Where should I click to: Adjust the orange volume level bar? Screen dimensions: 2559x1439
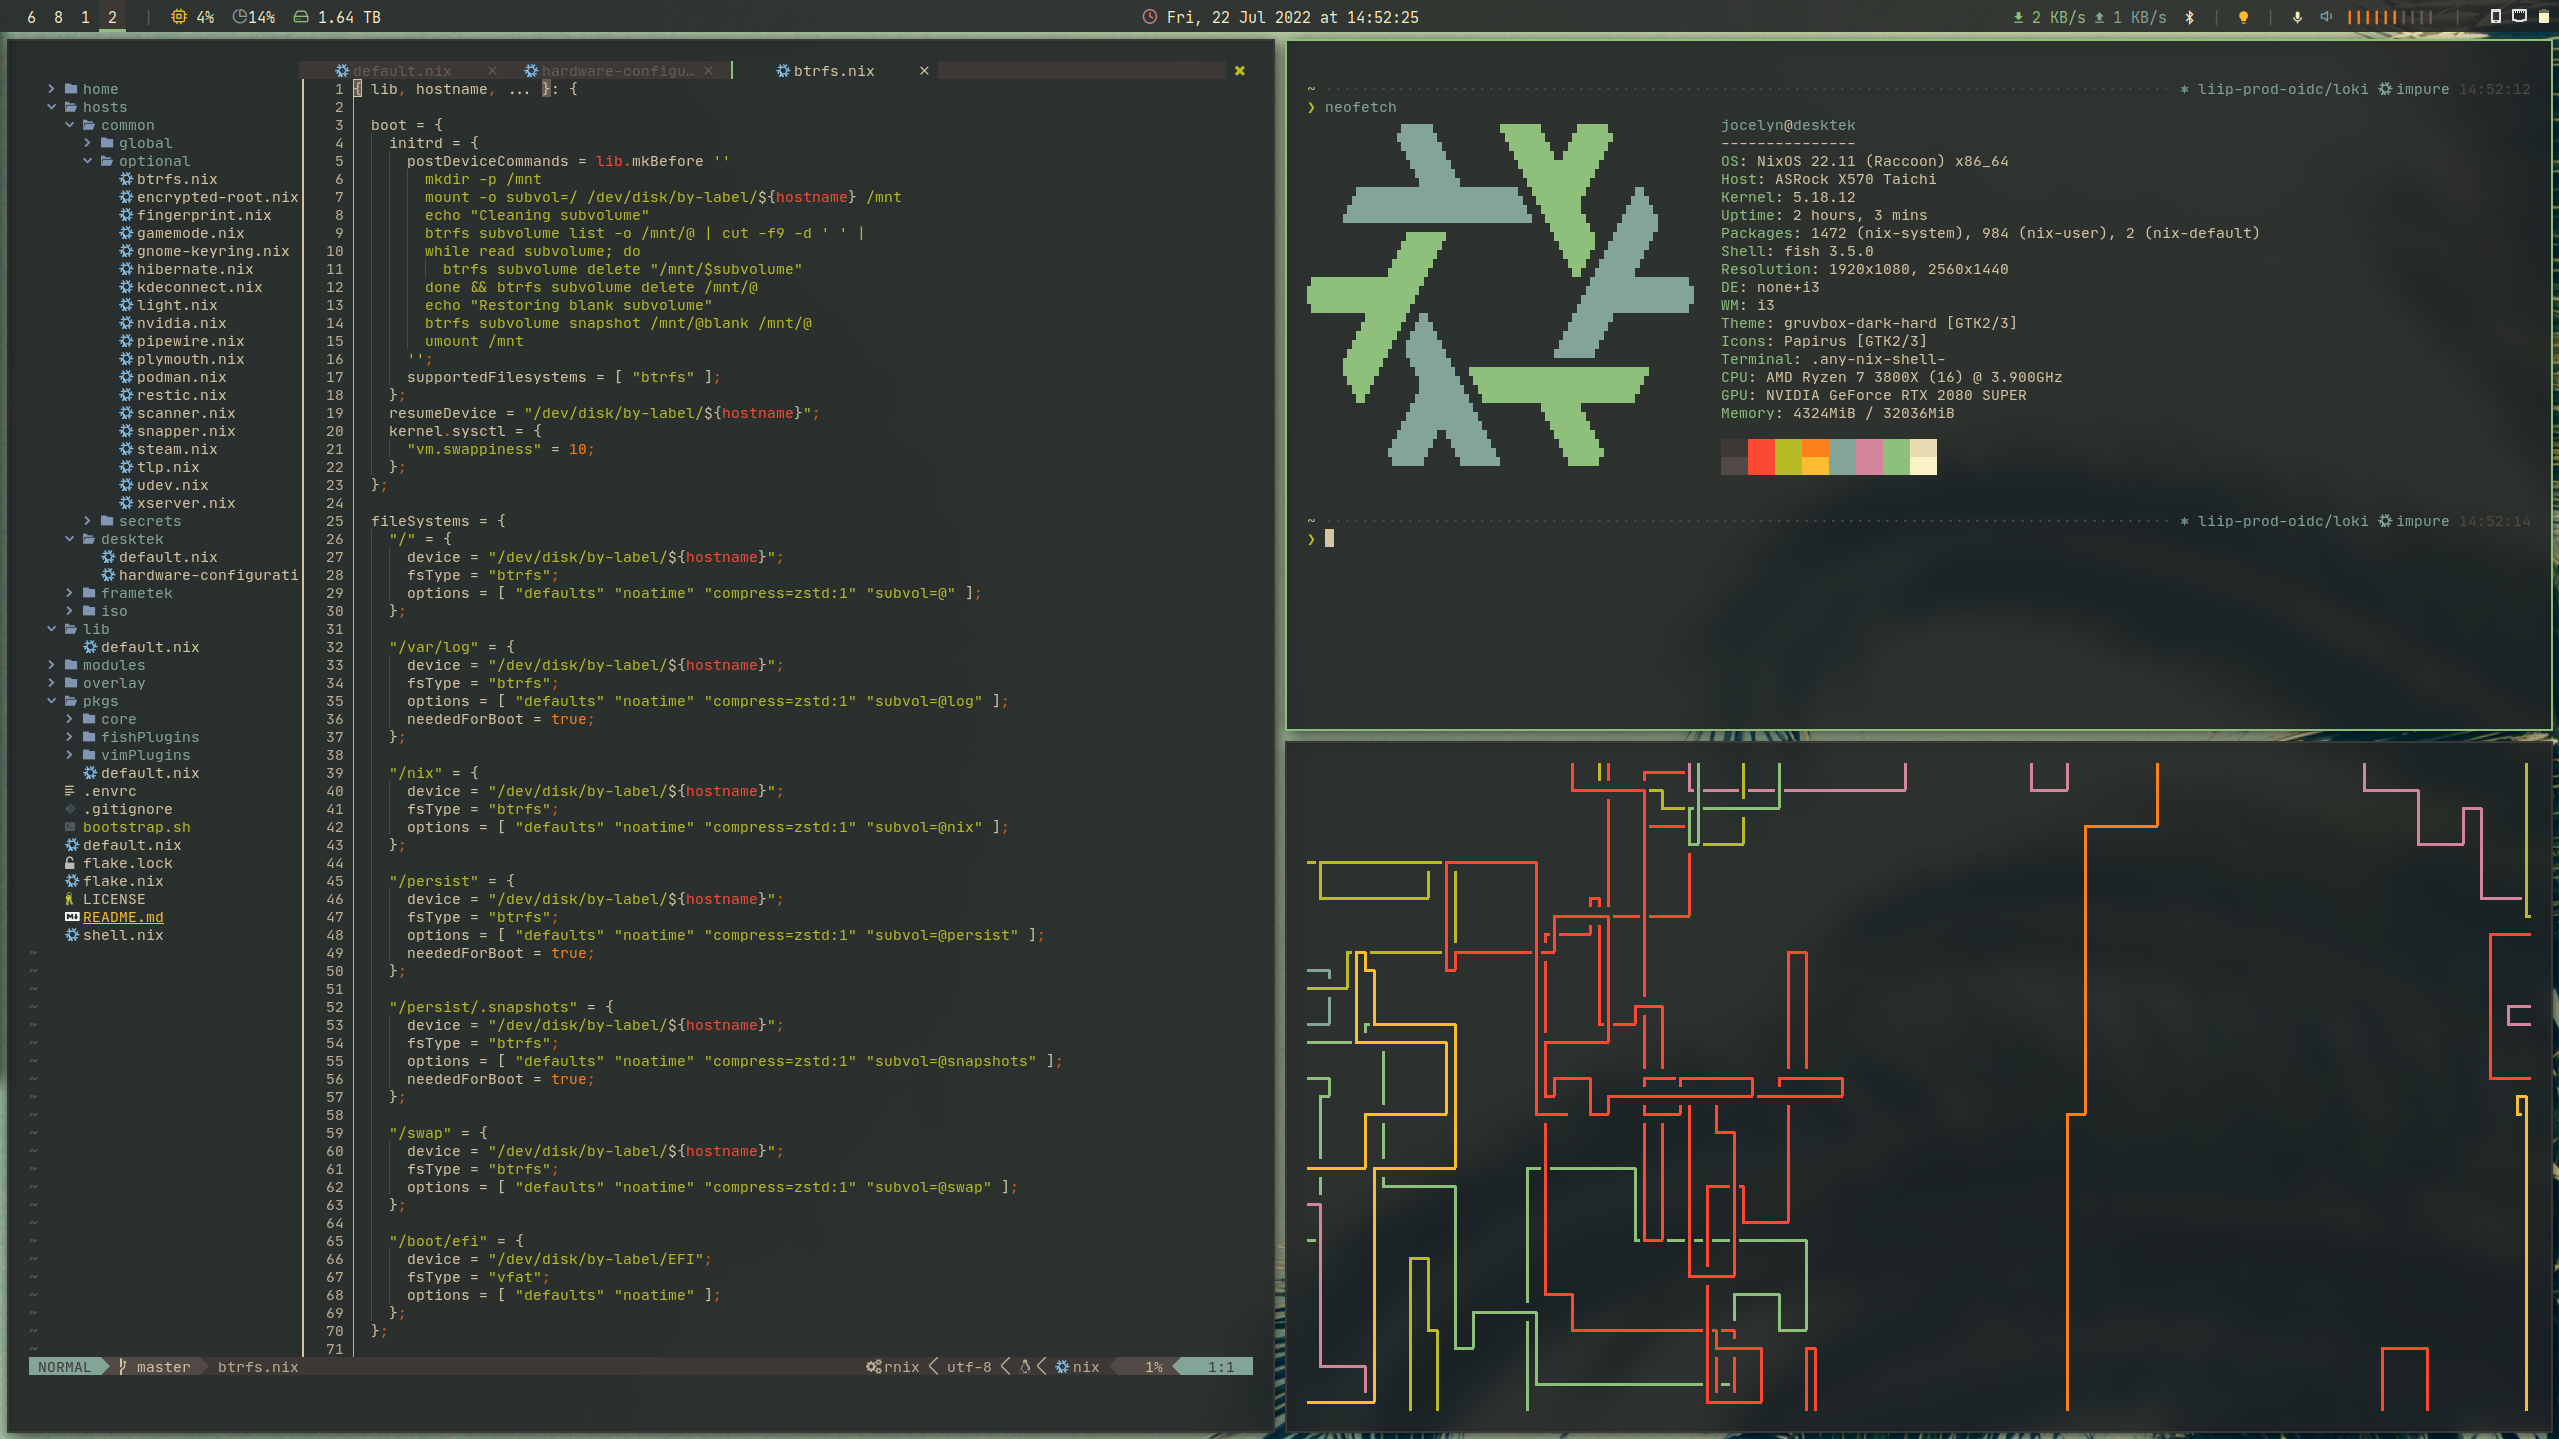coord(2389,17)
